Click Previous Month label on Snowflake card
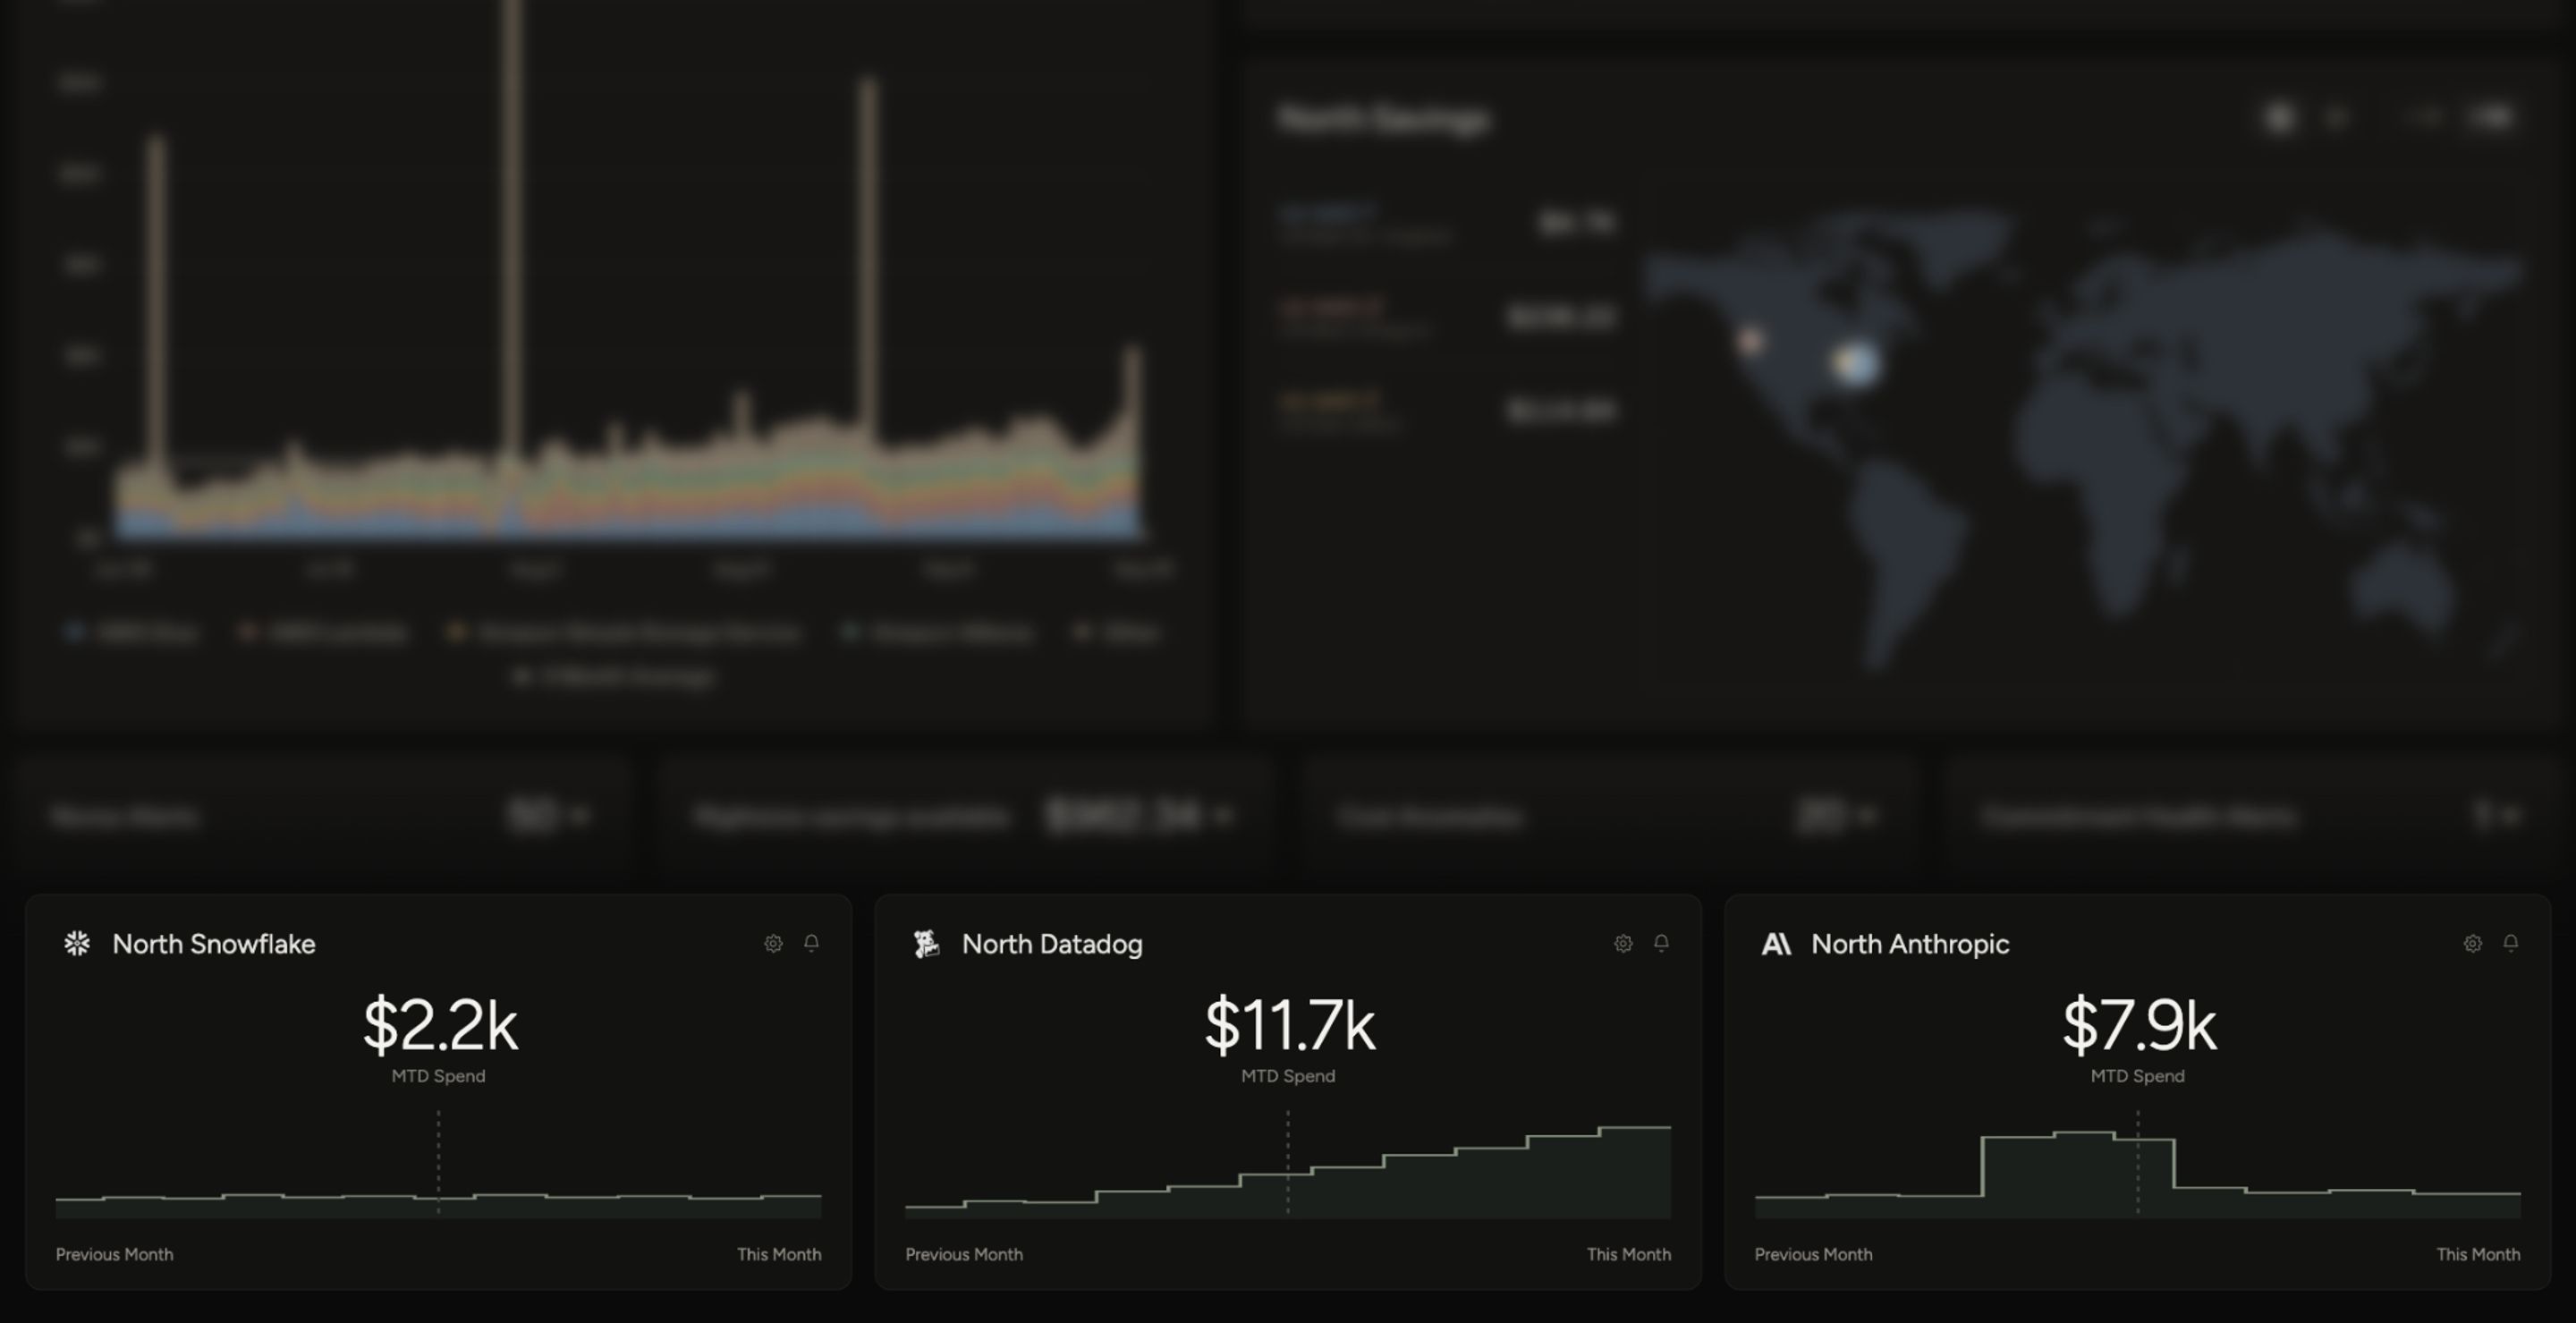 click(114, 1254)
